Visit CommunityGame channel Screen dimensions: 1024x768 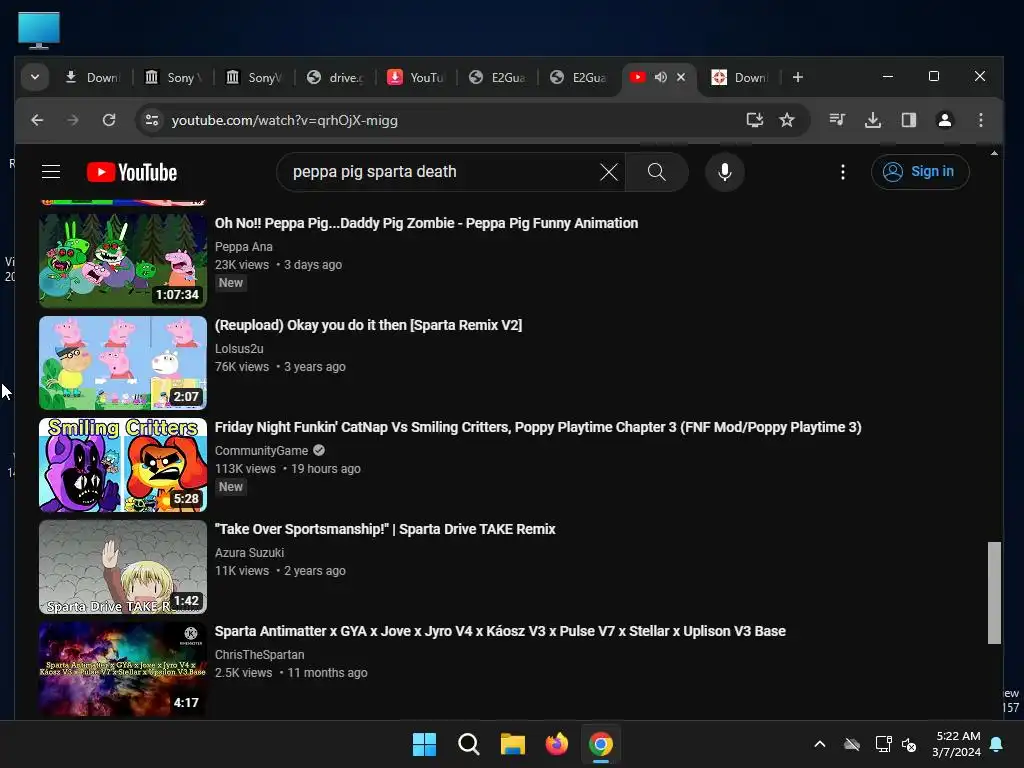[261, 451]
